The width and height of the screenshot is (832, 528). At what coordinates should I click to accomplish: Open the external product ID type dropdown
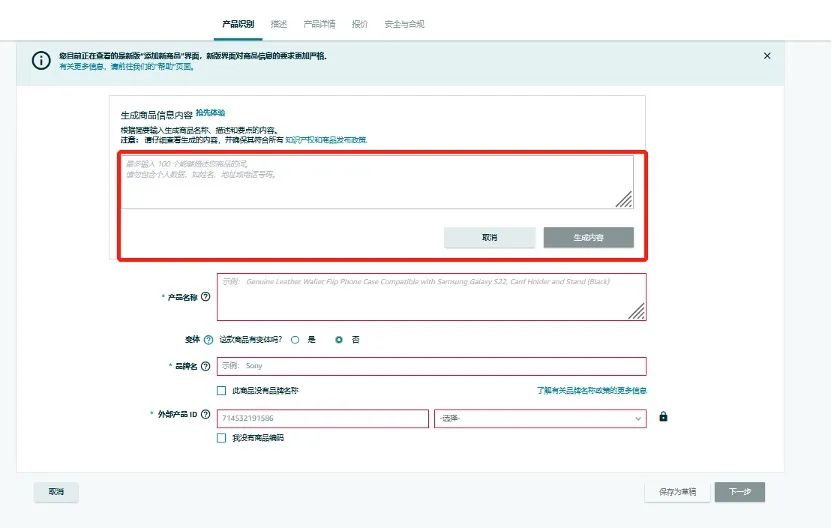pyautogui.click(x=540, y=418)
